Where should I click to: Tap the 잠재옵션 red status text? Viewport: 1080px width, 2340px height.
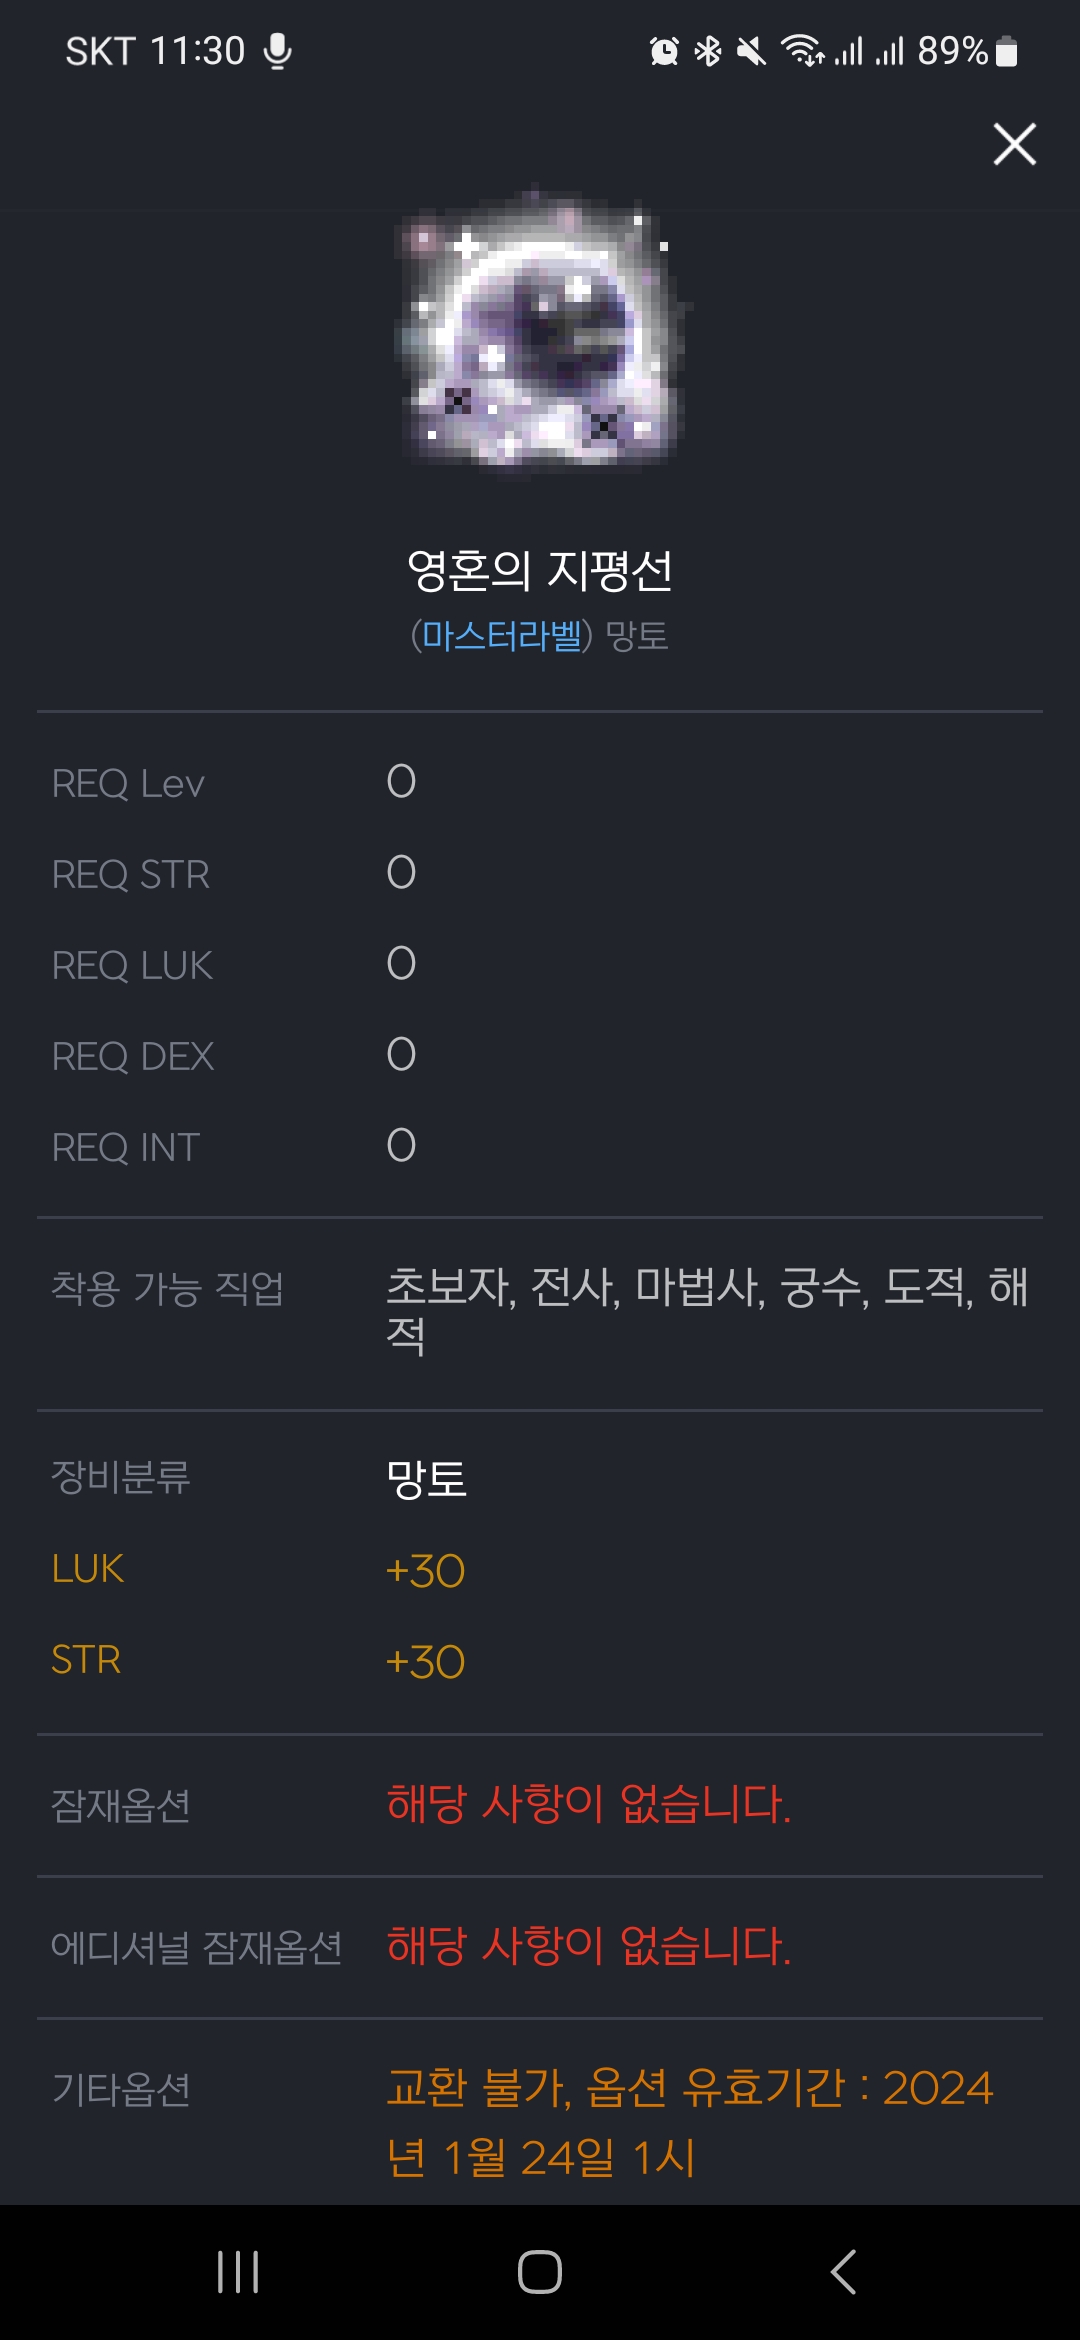click(x=589, y=1804)
